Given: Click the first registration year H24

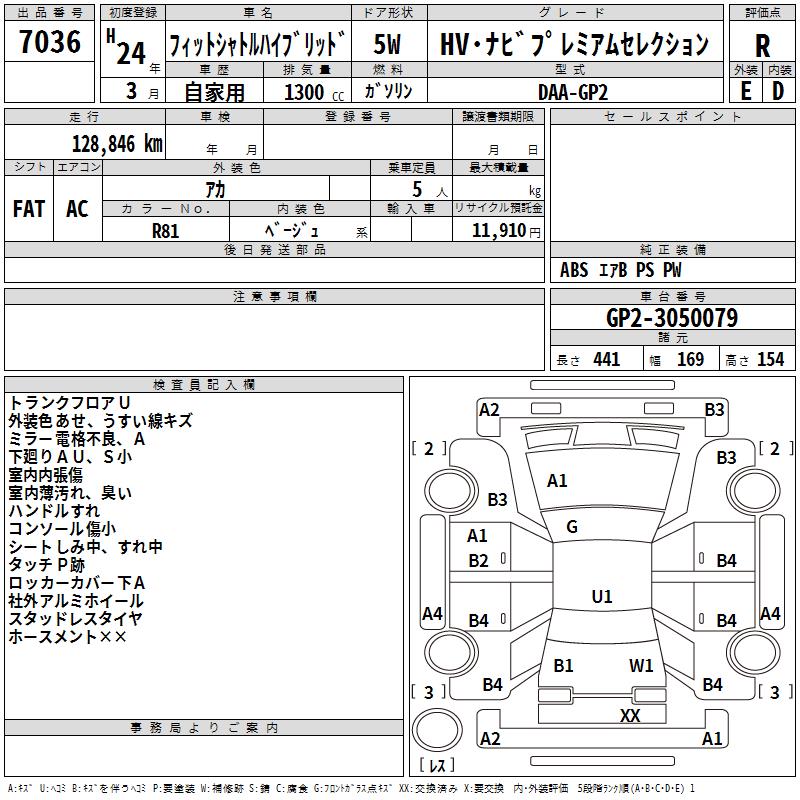Looking at the screenshot, I should [126, 48].
